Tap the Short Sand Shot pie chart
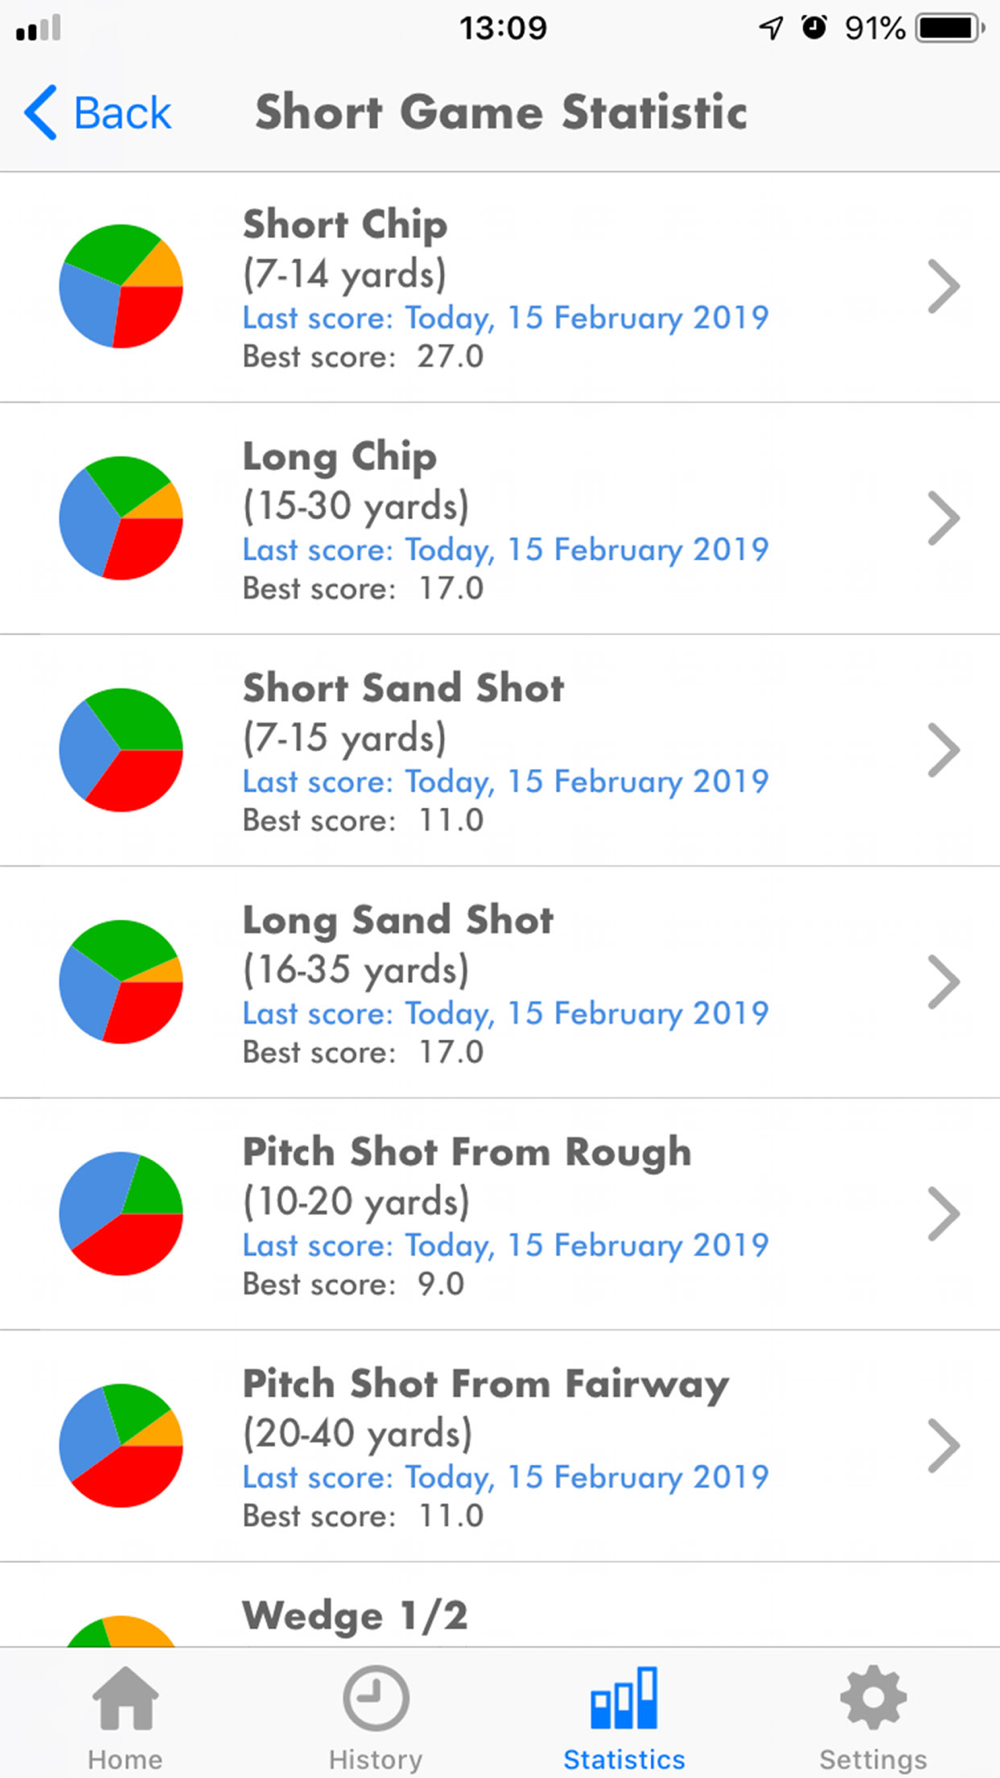1000x1778 pixels. pyautogui.click(x=121, y=750)
